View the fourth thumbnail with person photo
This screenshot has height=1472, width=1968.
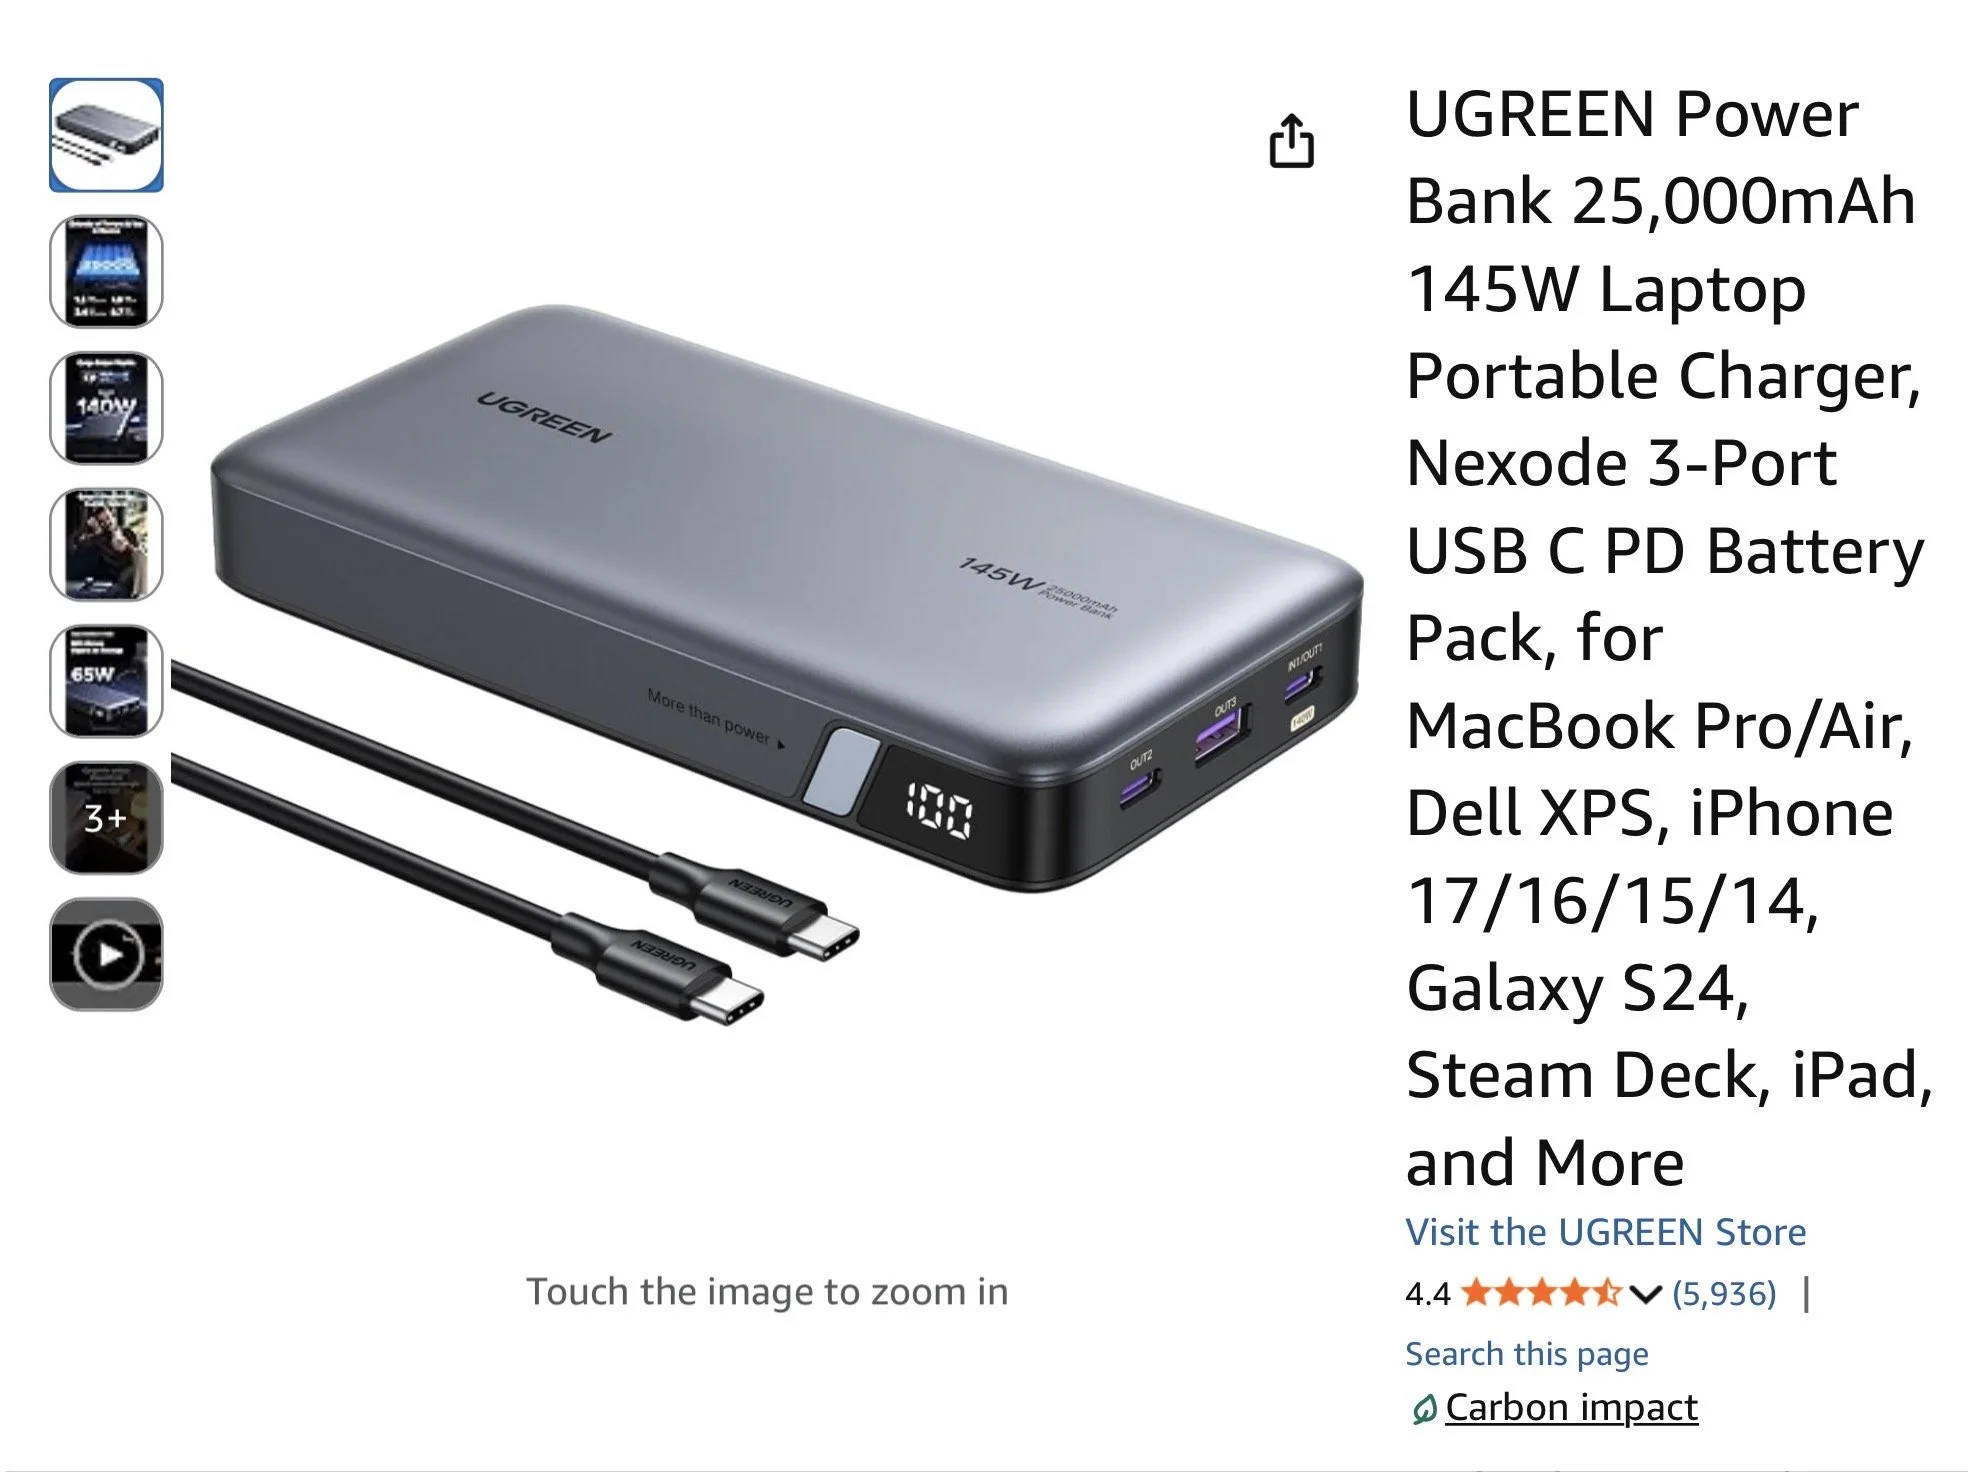tap(106, 545)
